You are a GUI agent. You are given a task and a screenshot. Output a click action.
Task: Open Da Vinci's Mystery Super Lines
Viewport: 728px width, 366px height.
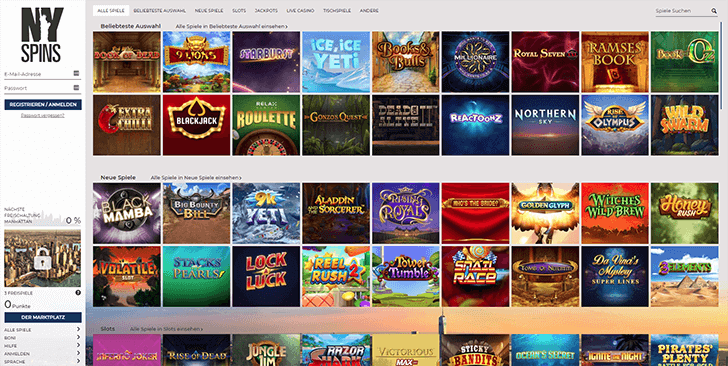tap(615, 276)
